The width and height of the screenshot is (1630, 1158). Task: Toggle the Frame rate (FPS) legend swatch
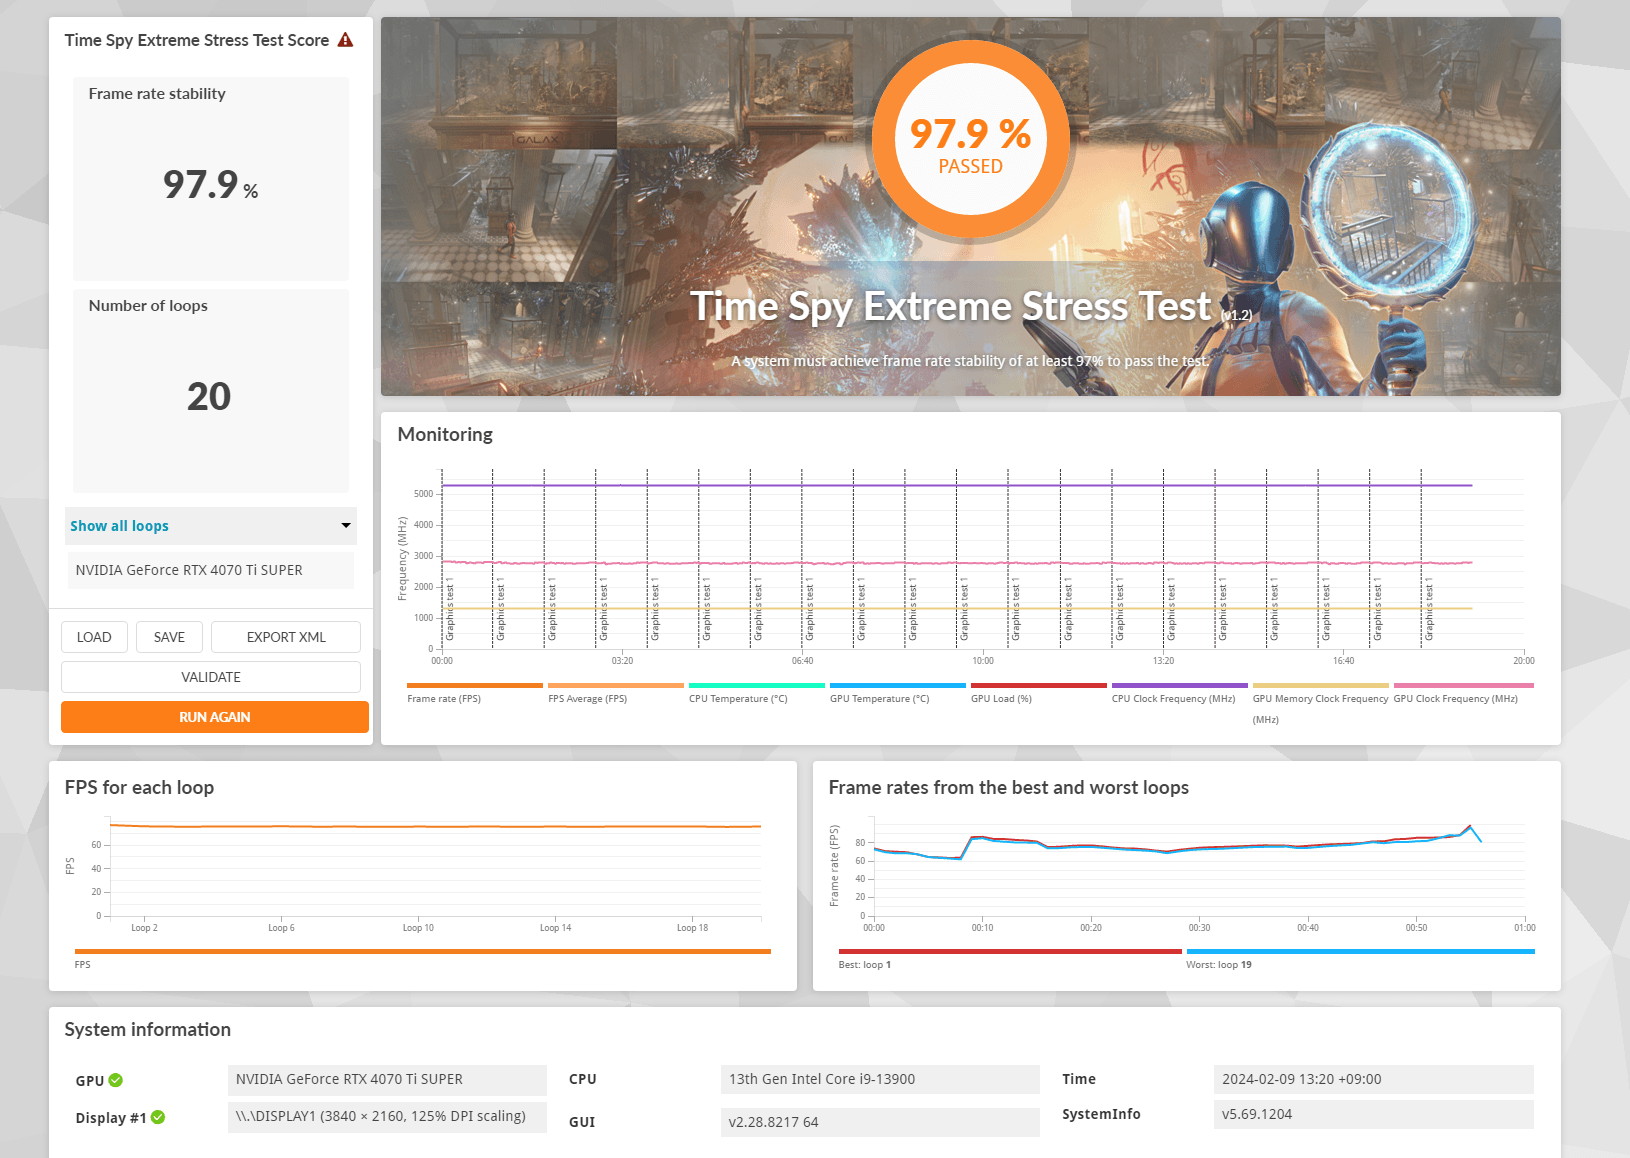475,686
